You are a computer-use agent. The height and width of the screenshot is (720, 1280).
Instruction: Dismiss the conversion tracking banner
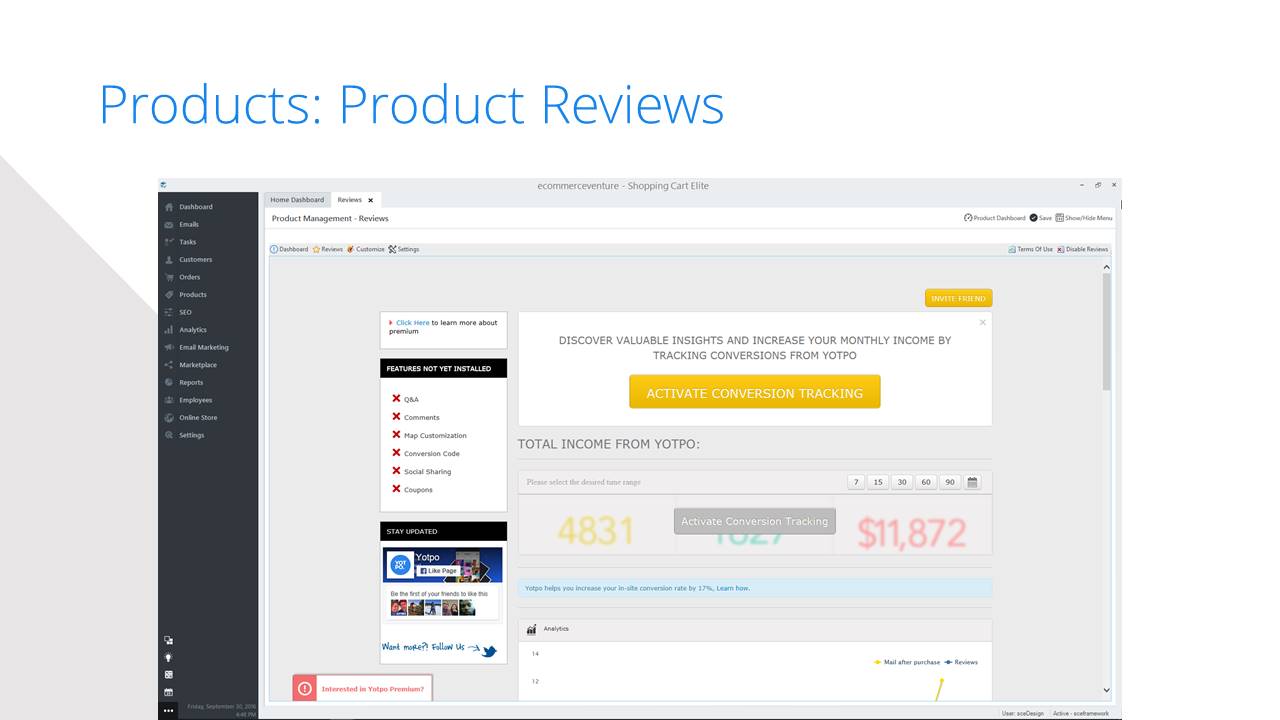(x=982, y=322)
